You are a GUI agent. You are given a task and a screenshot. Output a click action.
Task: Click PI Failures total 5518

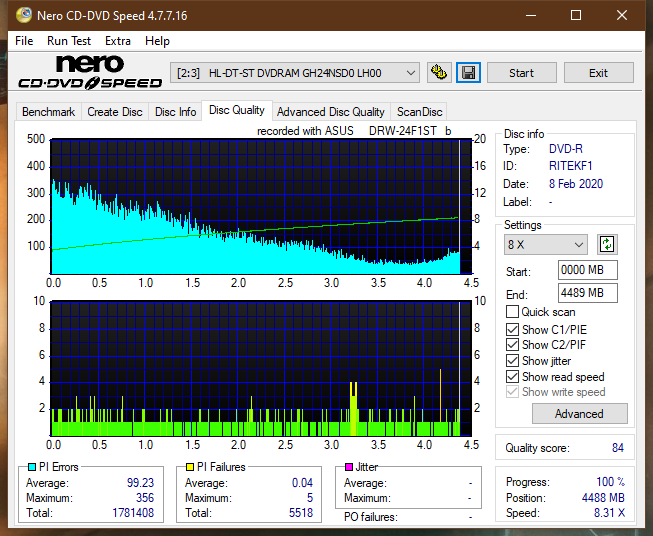301,513
